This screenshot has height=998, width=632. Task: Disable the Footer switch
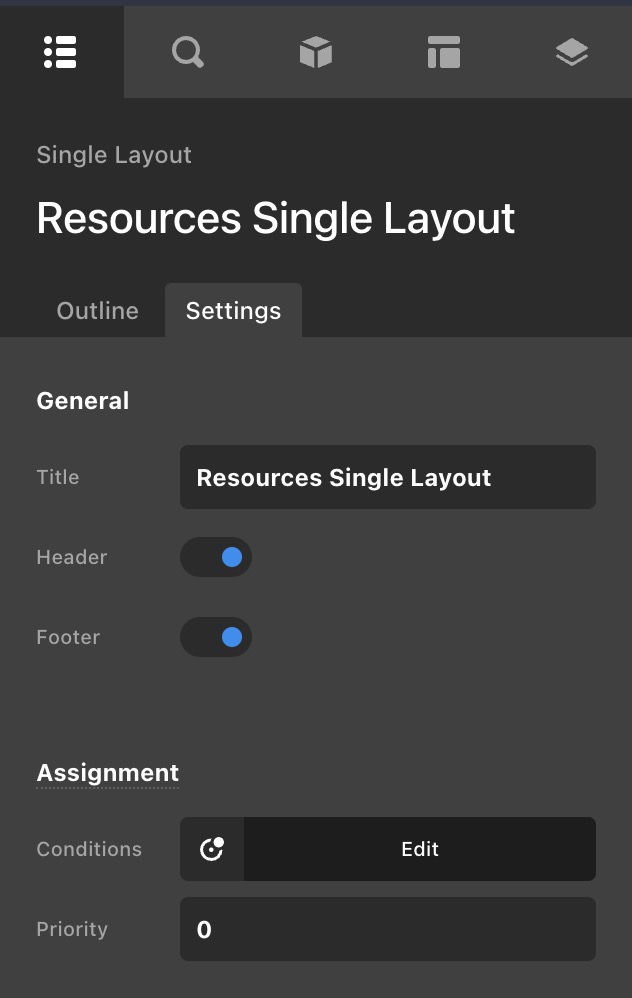coord(216,637)
